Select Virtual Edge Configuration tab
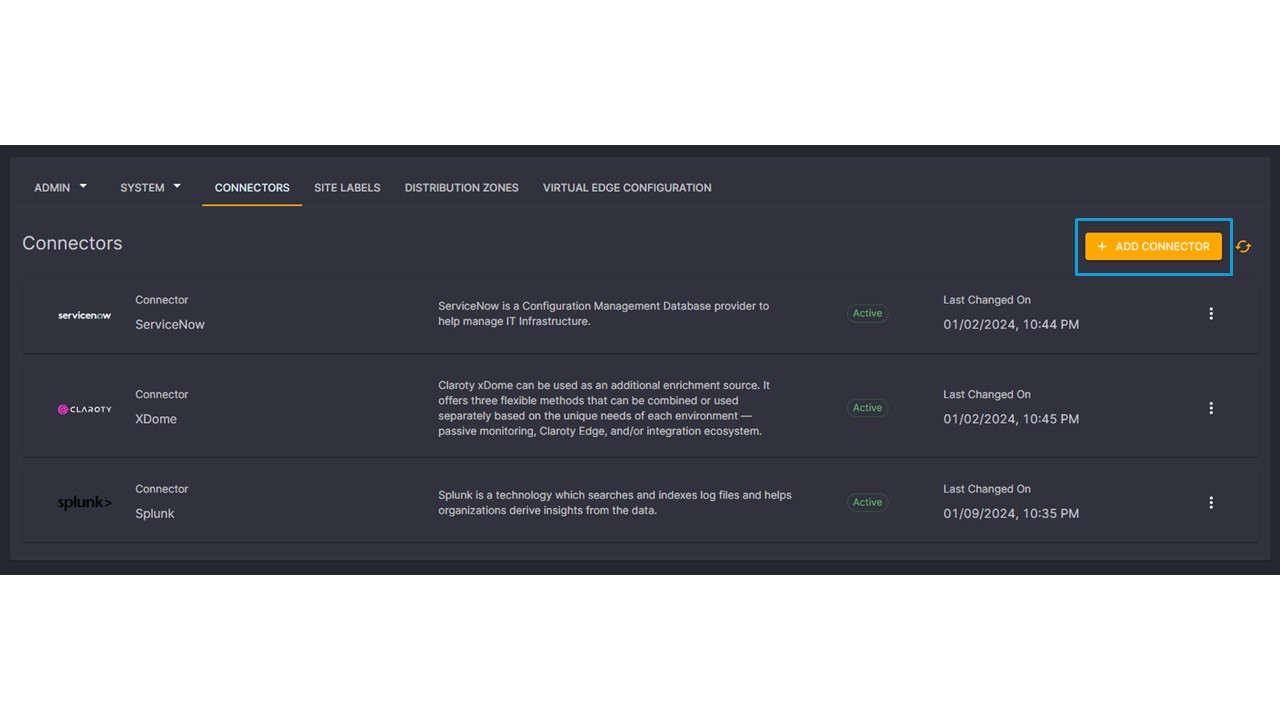This screenshot has width=1280, height=720. (627, 187)
